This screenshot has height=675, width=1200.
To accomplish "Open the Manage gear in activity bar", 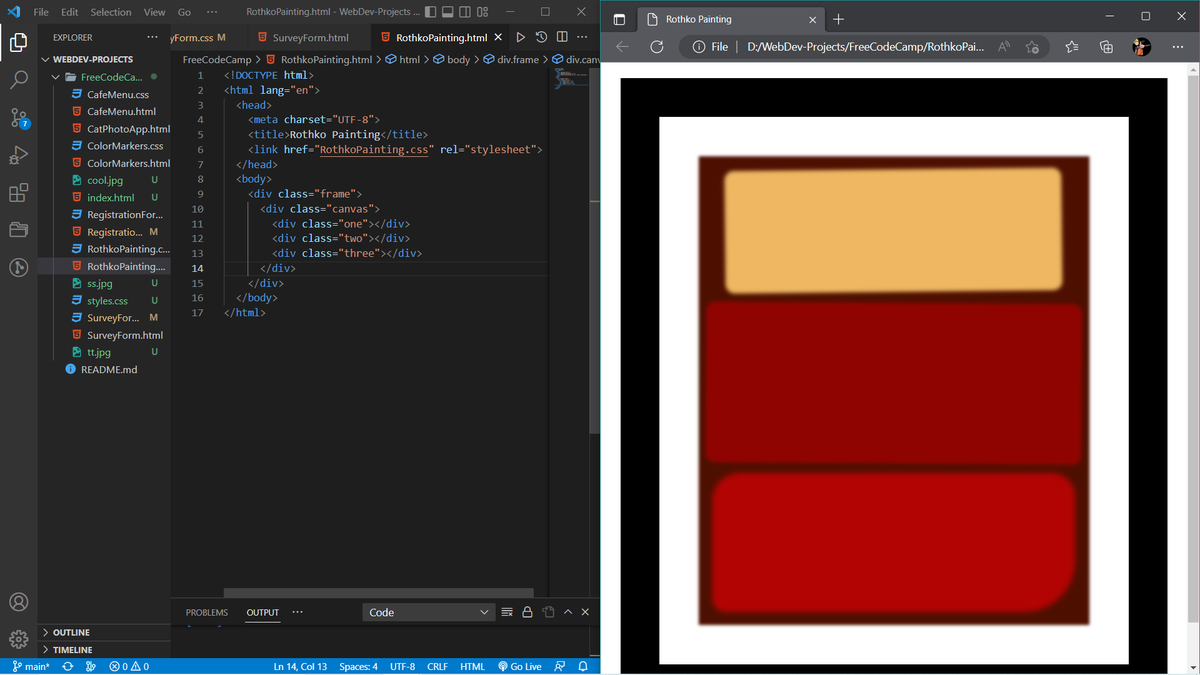I will pyautogui.click(x=18, y=640).
